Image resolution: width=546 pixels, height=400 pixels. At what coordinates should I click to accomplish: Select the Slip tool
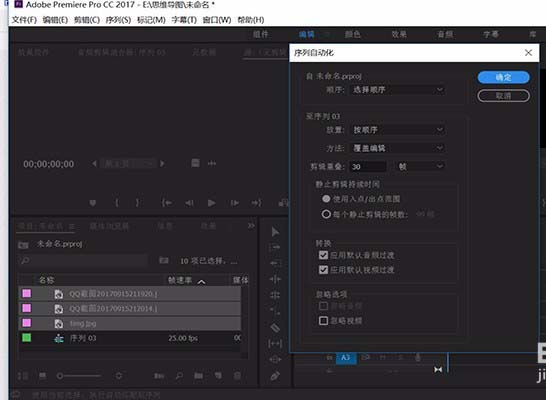click(x=275, y=344)
